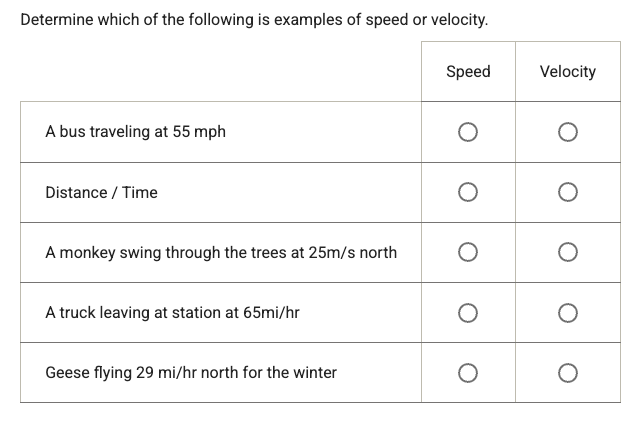This screenshot has height=423, width=641.
Task: Click the 'Distance / Time' row label
Action: point(101,192)
